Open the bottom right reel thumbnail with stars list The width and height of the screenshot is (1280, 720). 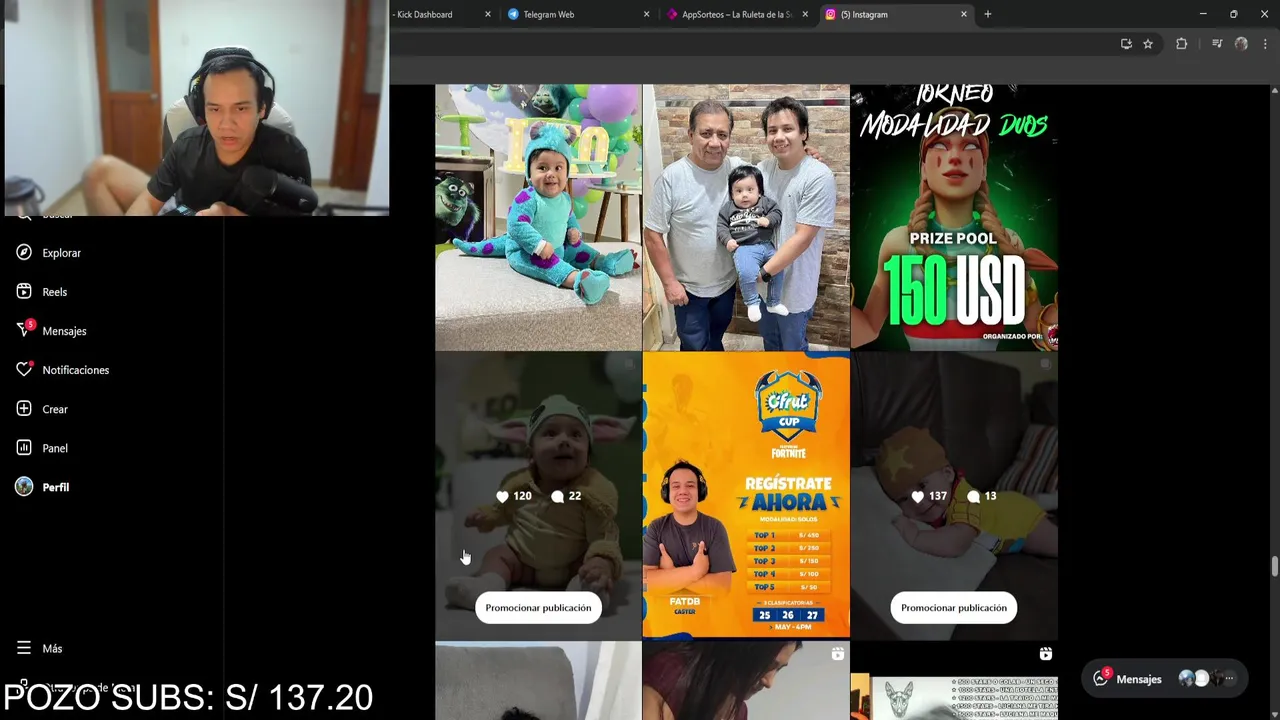[x=954, y=680]
